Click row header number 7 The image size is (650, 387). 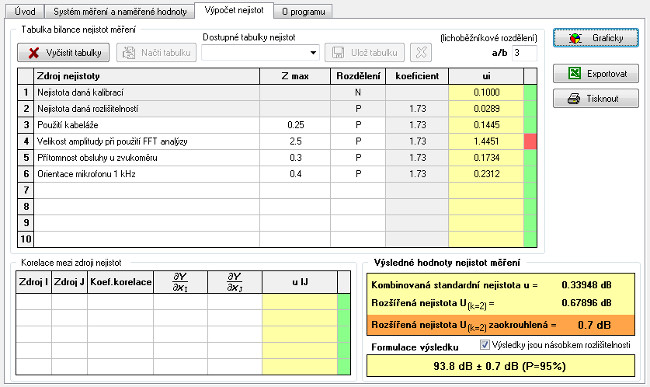[x=26, y=190]
